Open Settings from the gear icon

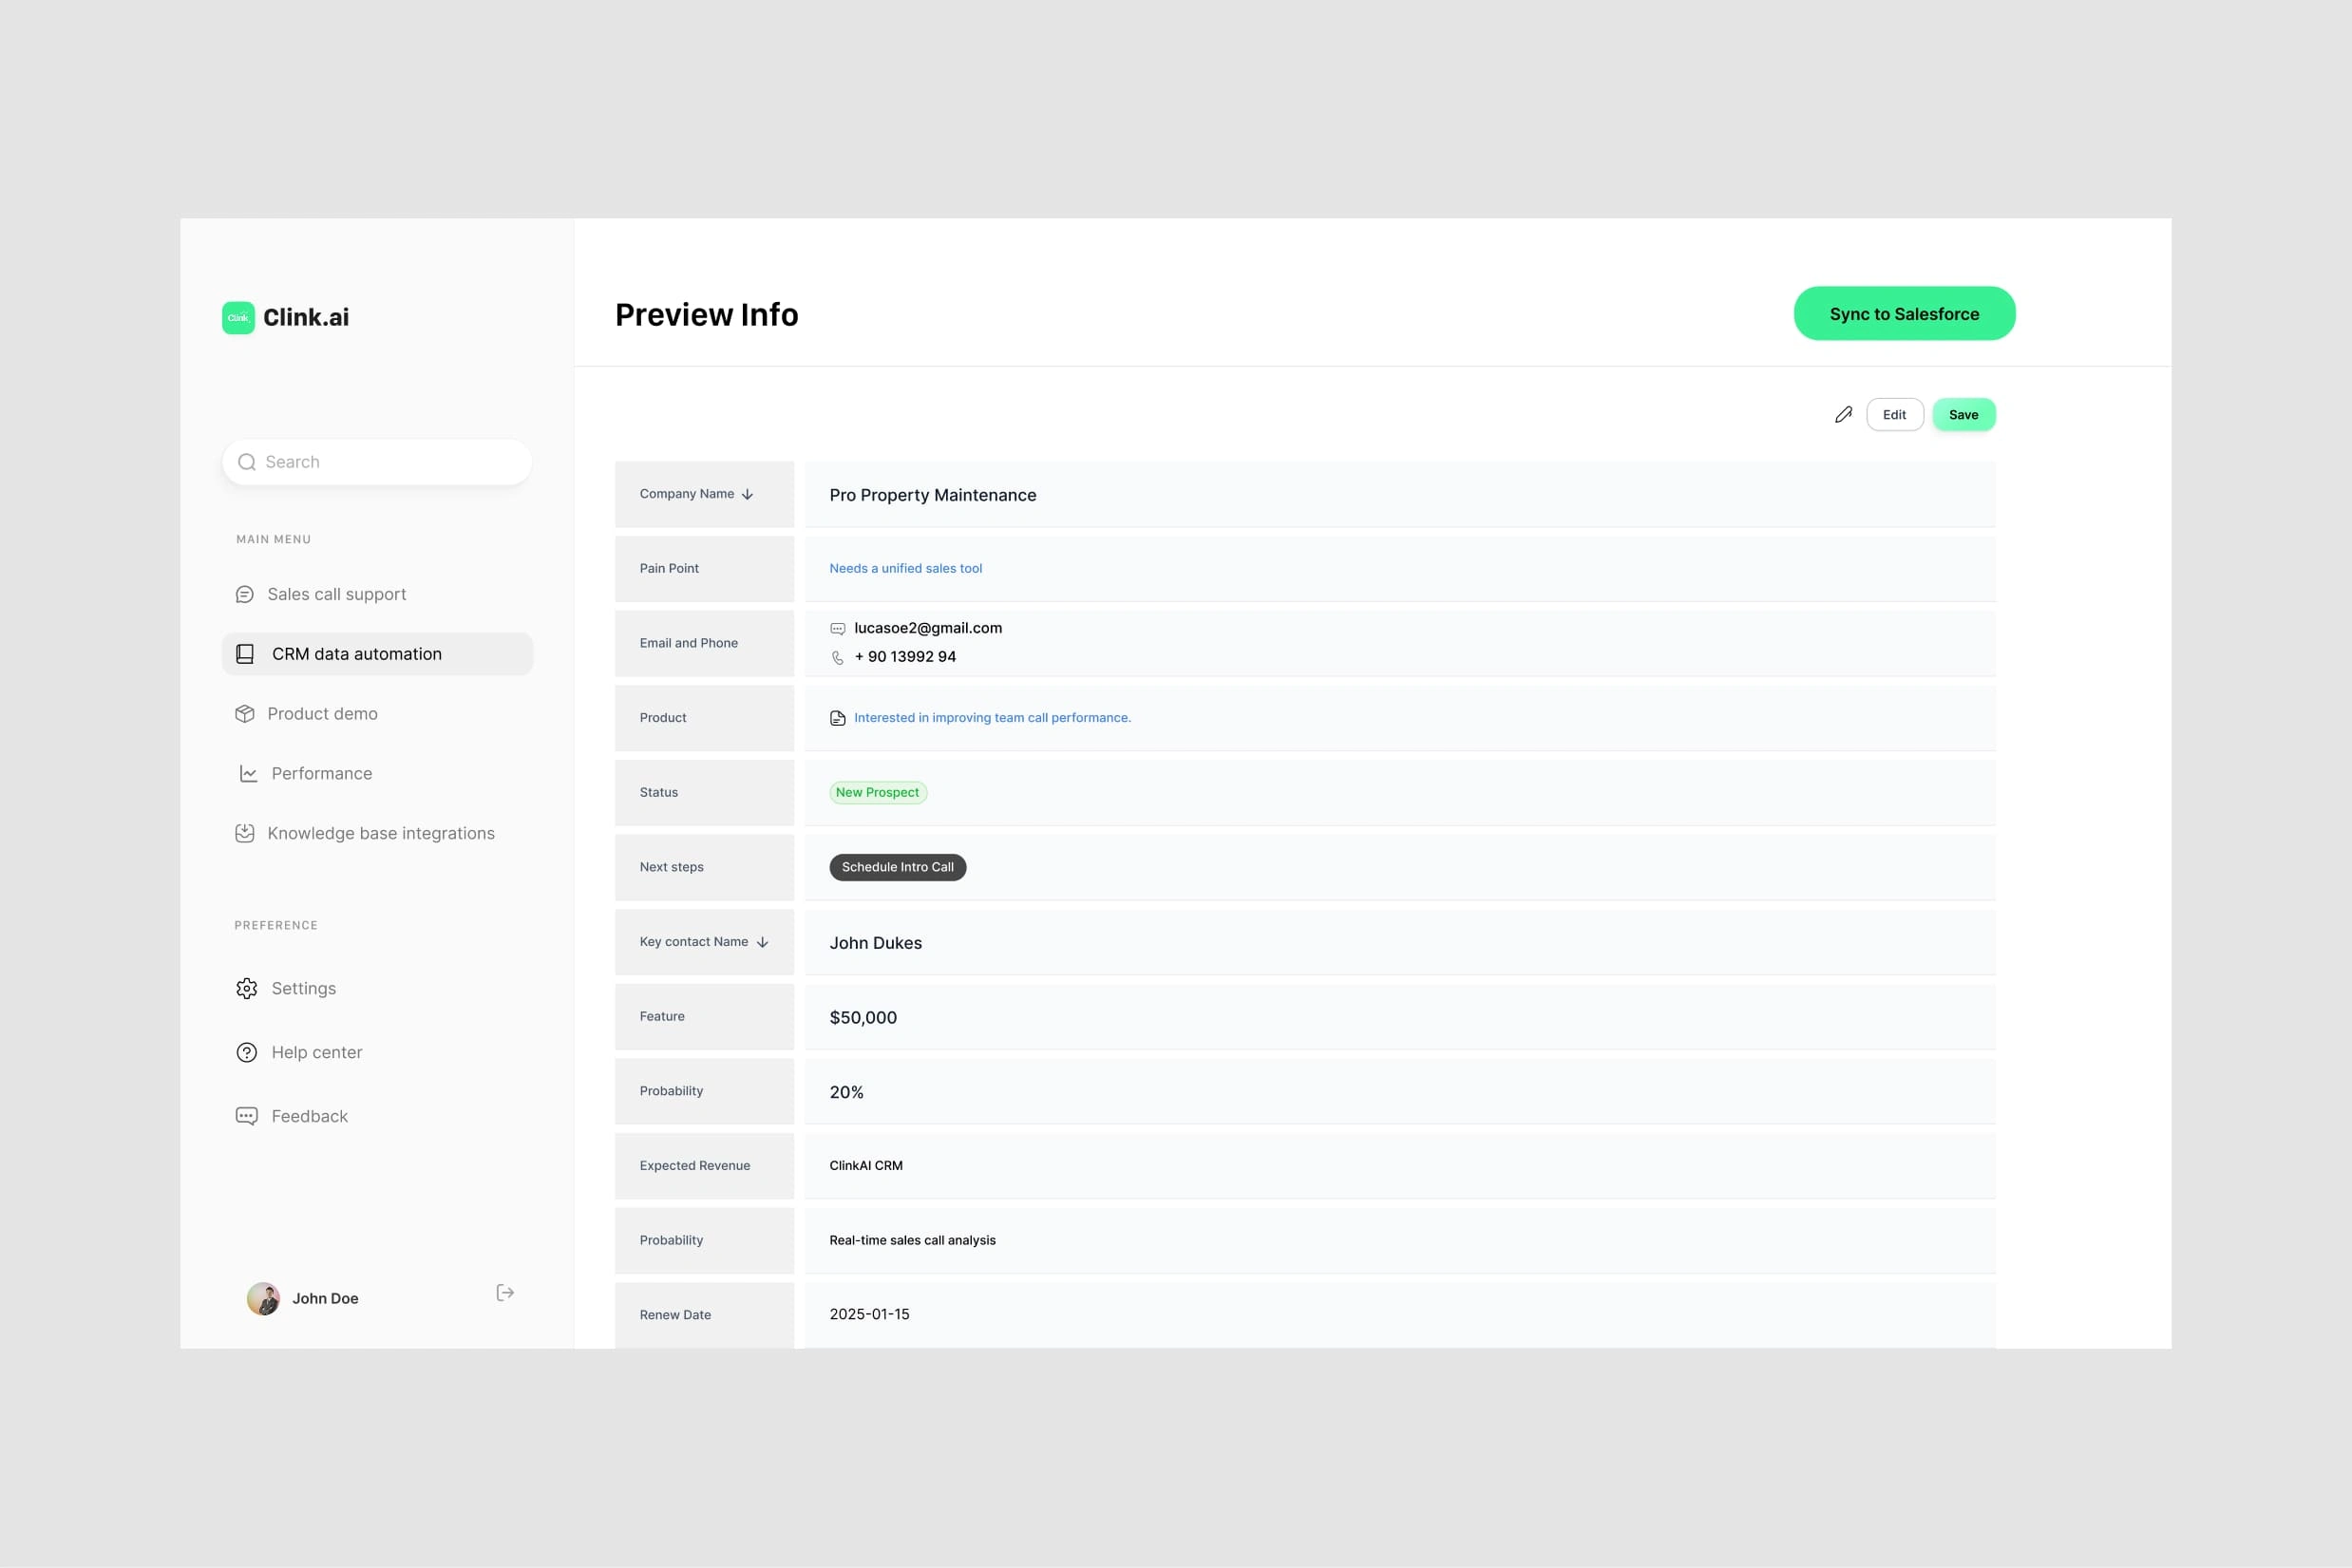click(x=247, y=988)
